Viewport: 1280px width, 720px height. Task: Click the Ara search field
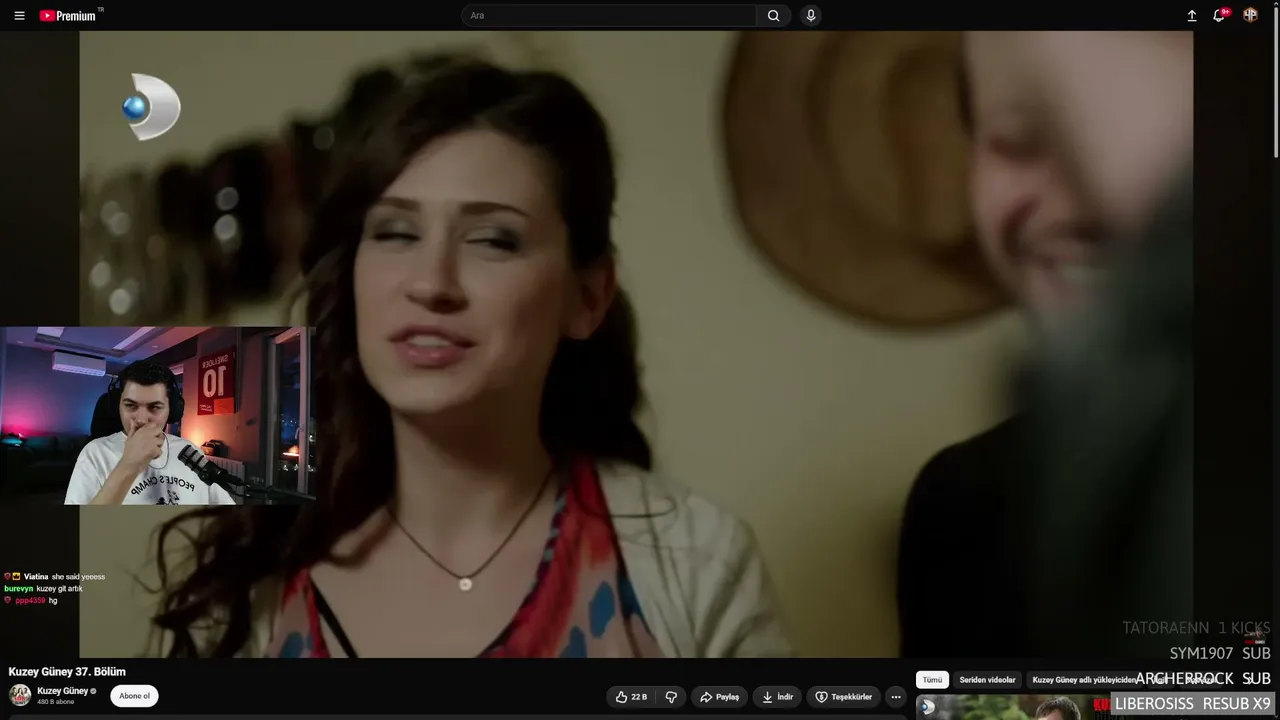pos(608,16)
